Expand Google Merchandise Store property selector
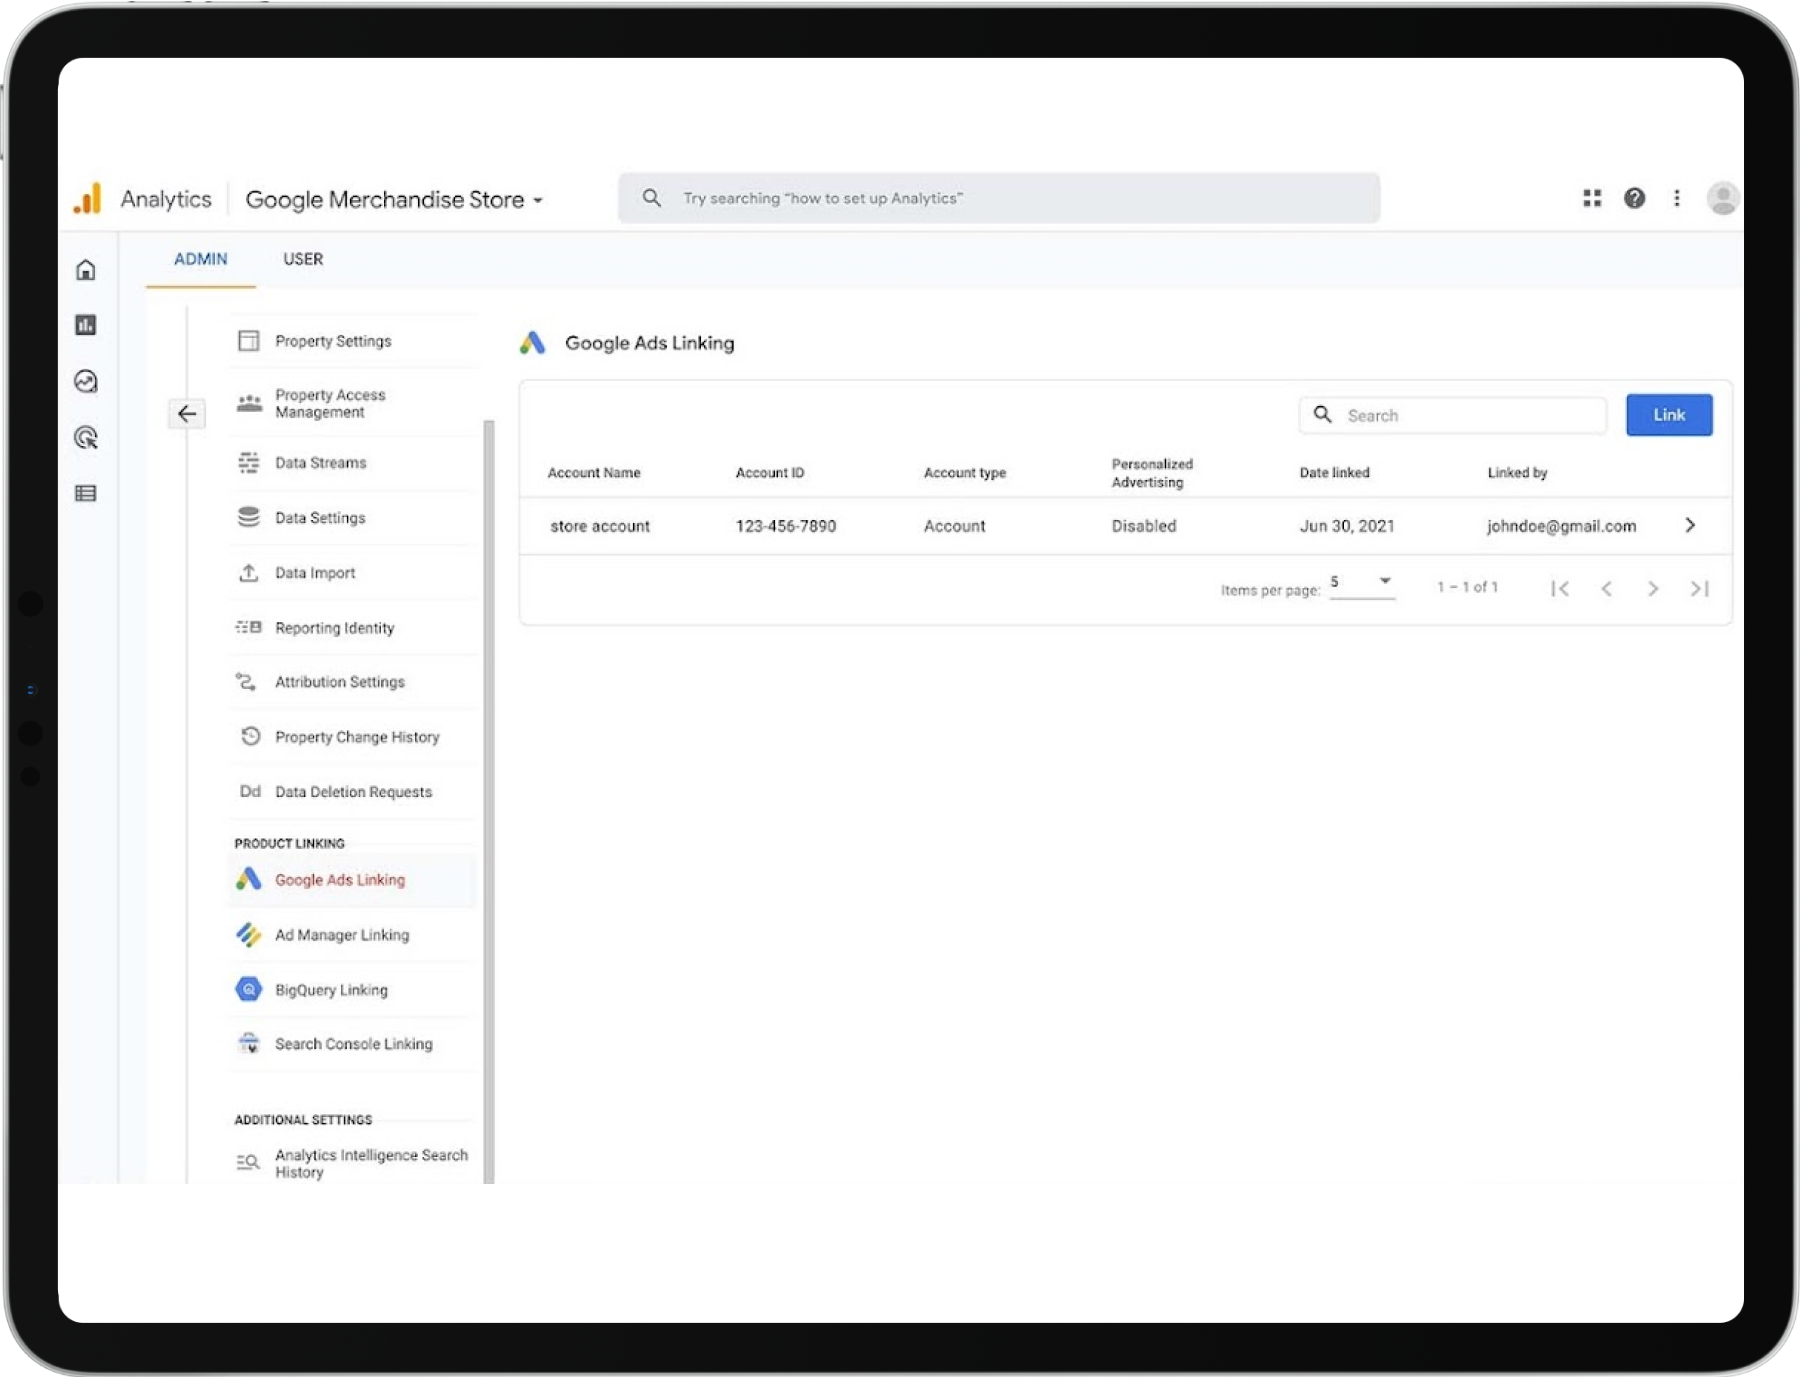Viewport: 1800px width, 1377px height. [x=394, y=200]
